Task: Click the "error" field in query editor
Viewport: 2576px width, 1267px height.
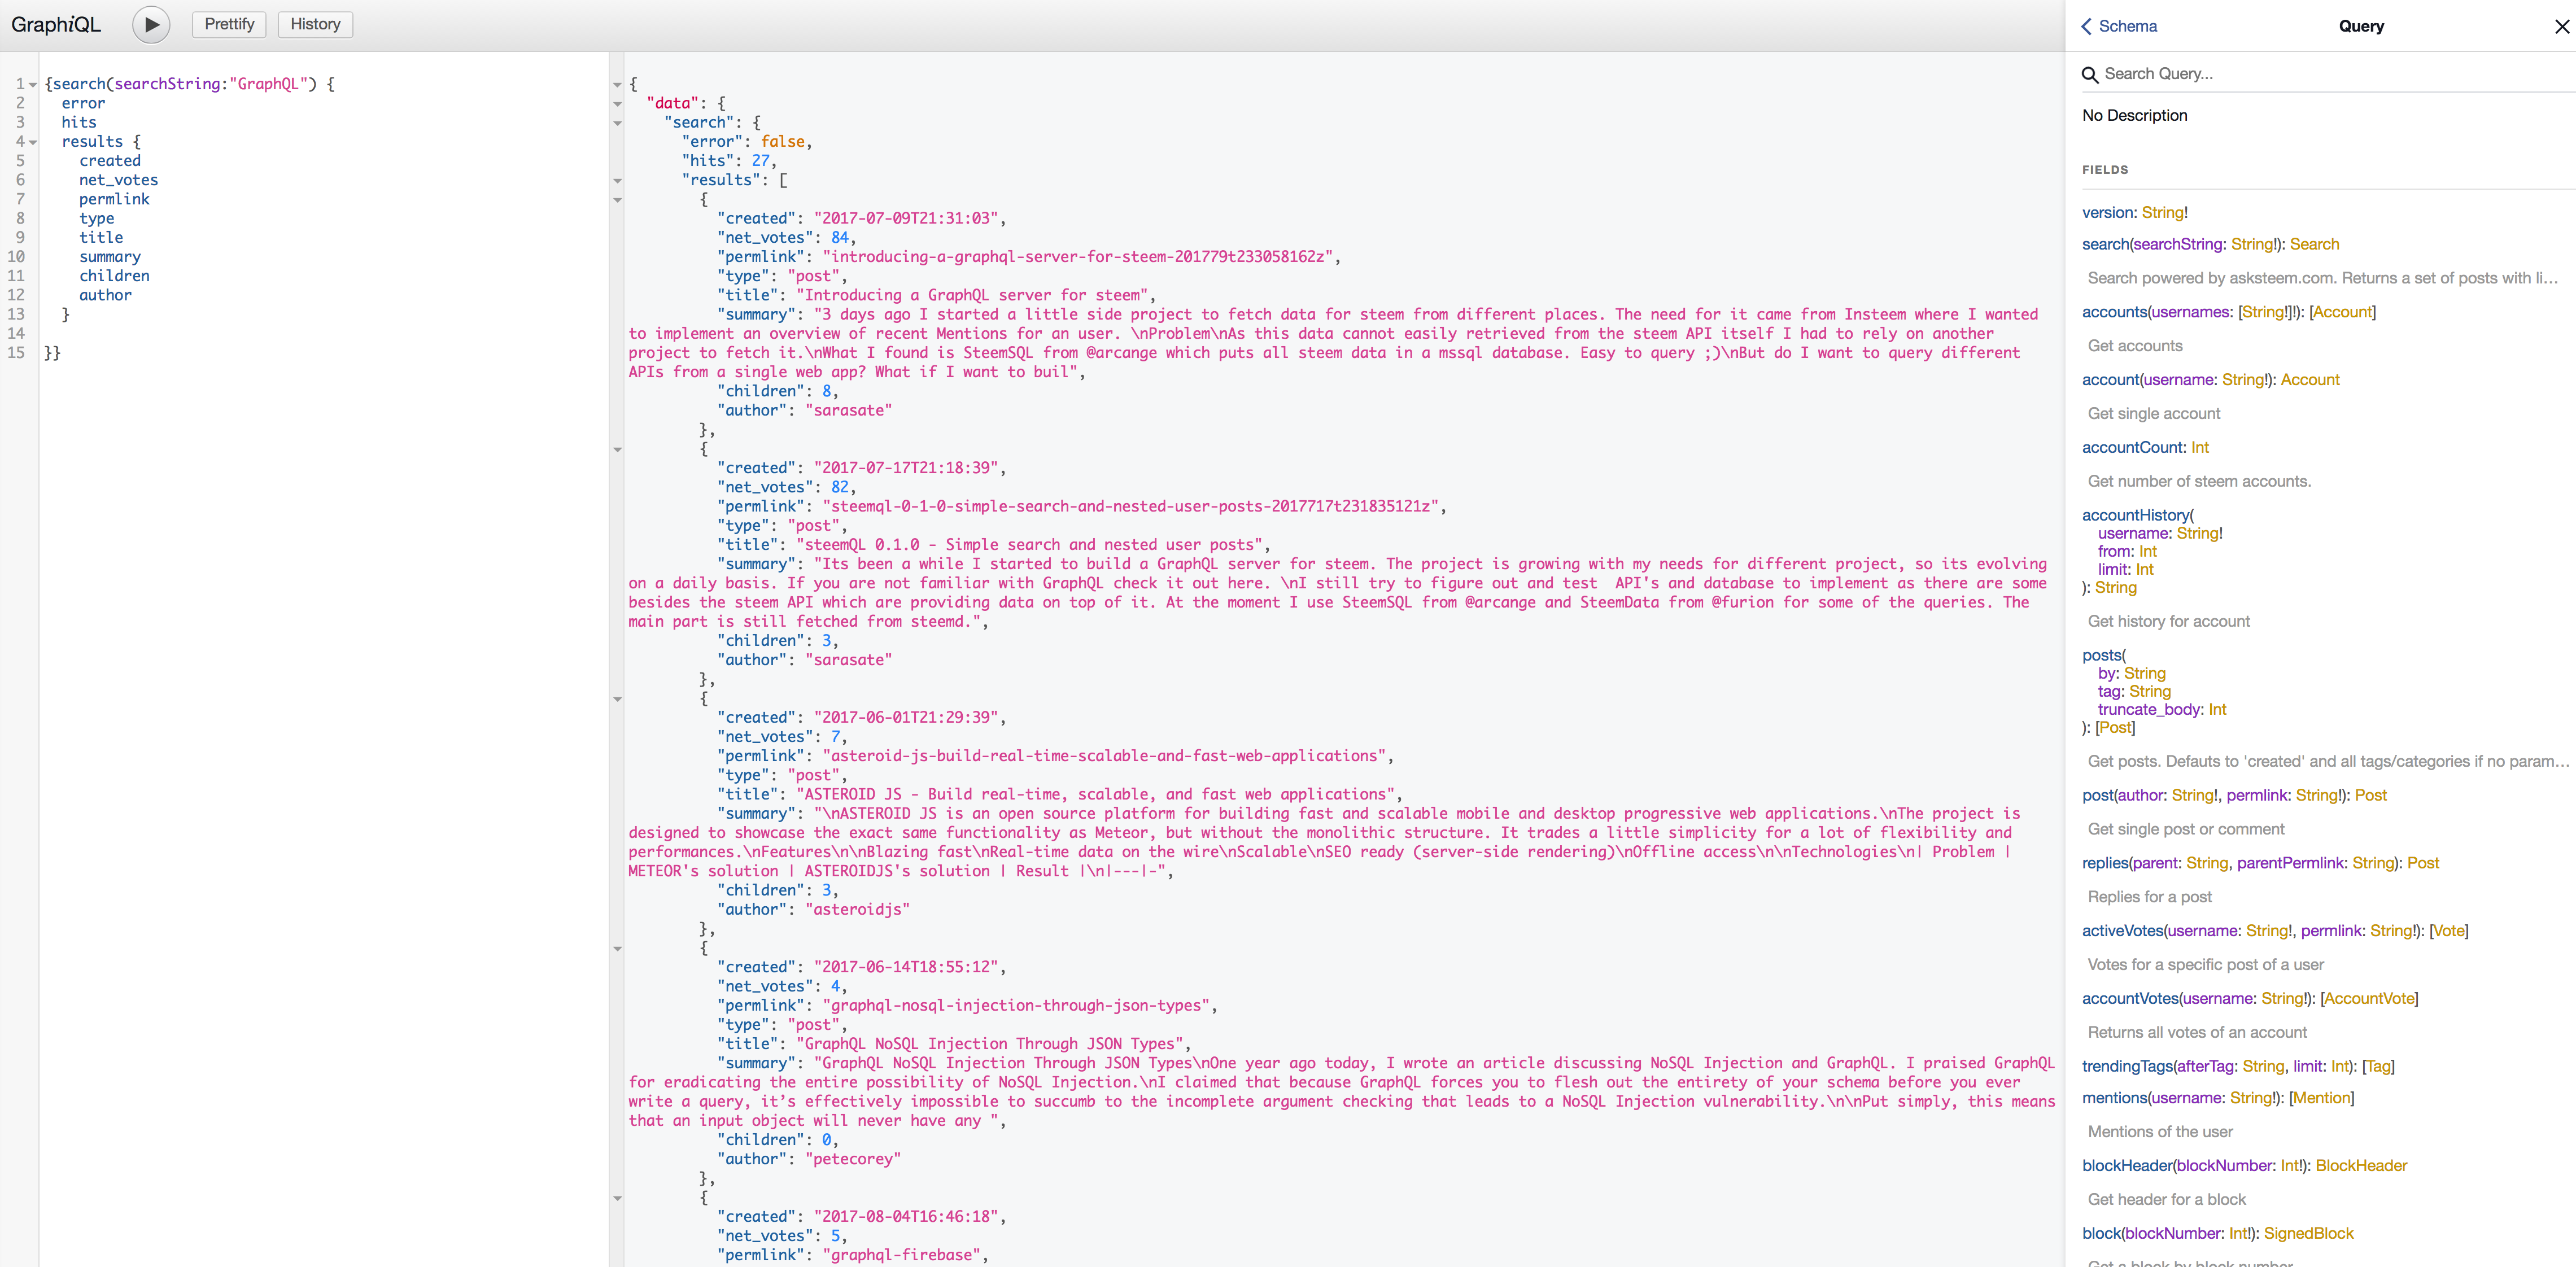Action: coord(83,103)
